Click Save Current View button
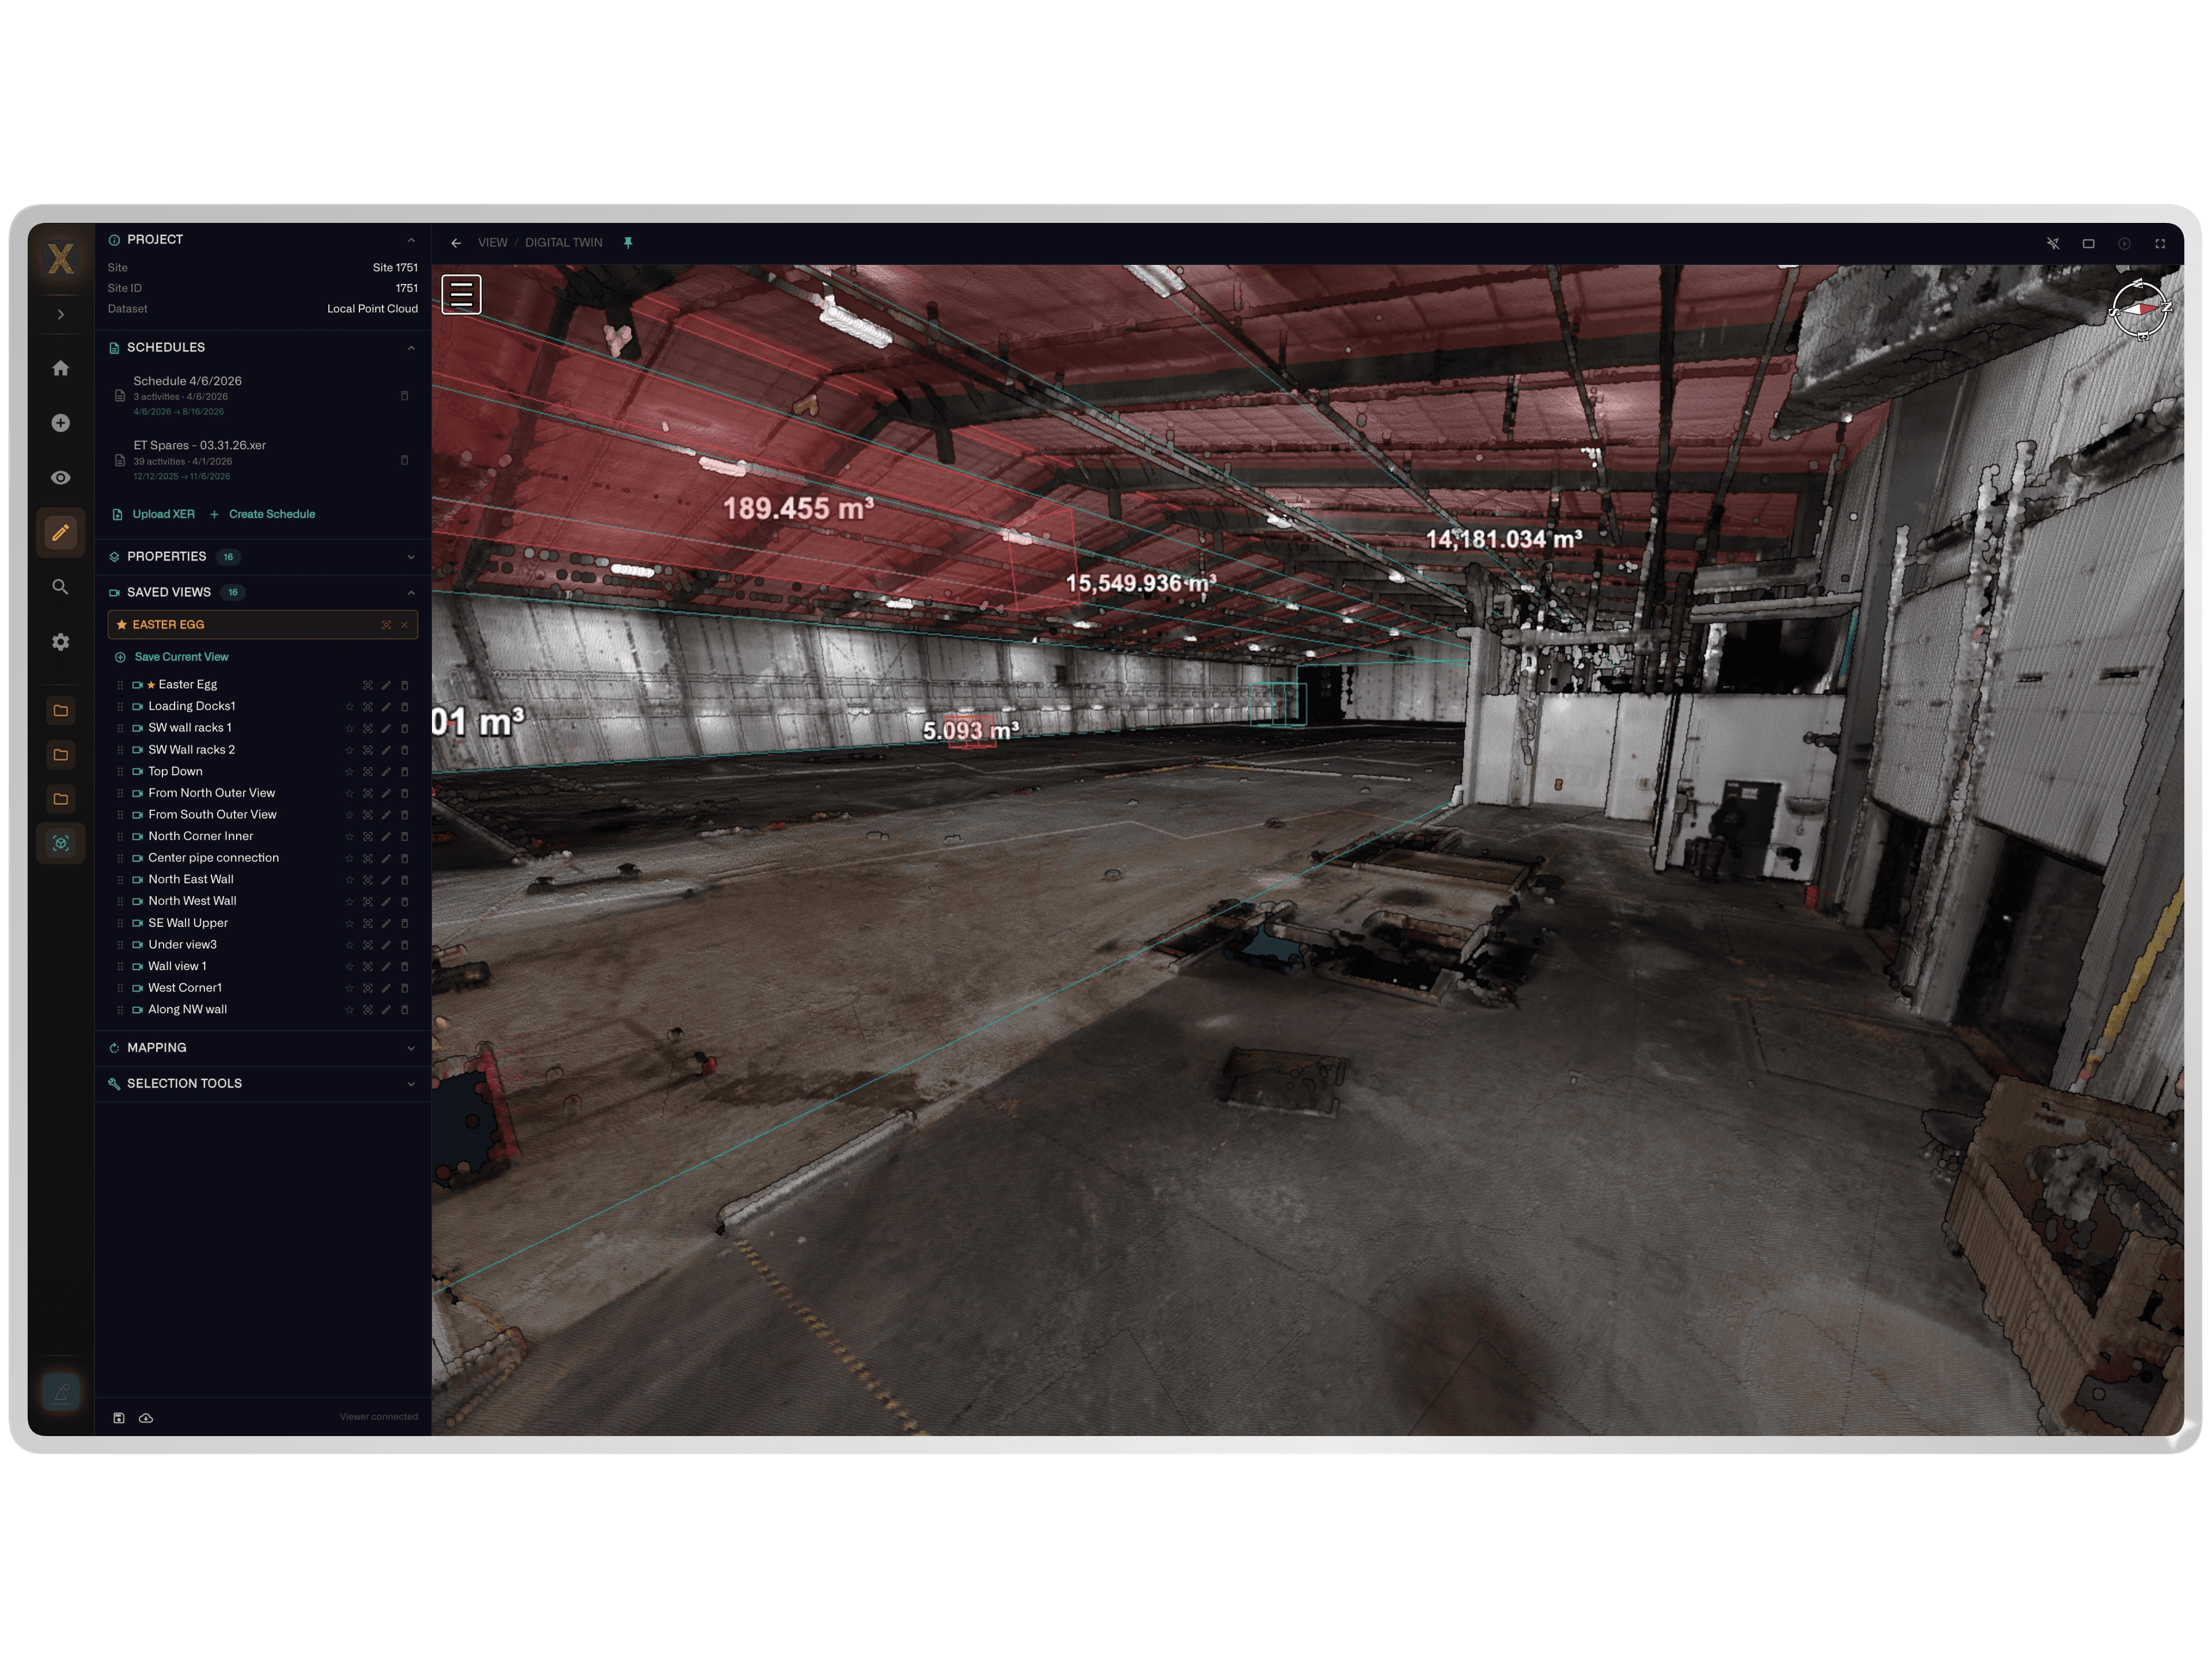This screenshot has height=1659, width=2212. click(172, 657)
